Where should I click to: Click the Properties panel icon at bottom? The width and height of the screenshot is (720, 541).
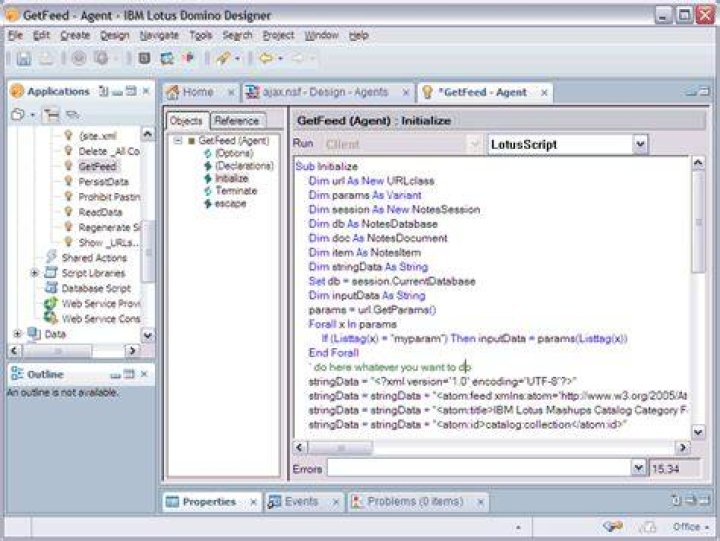point(172,502)
